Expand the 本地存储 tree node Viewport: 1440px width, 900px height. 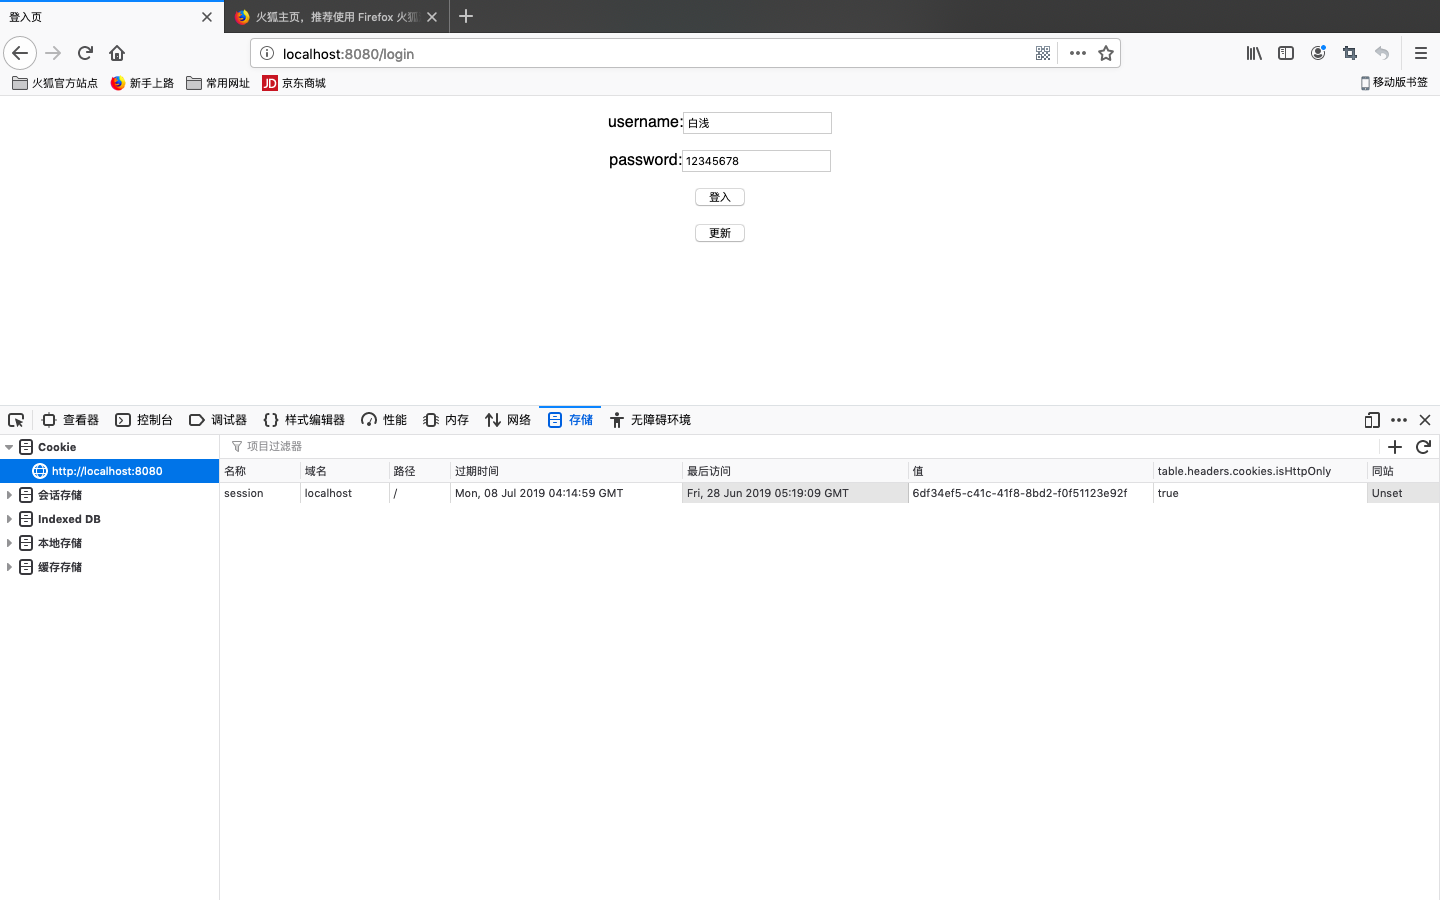[x=9, y=543]
